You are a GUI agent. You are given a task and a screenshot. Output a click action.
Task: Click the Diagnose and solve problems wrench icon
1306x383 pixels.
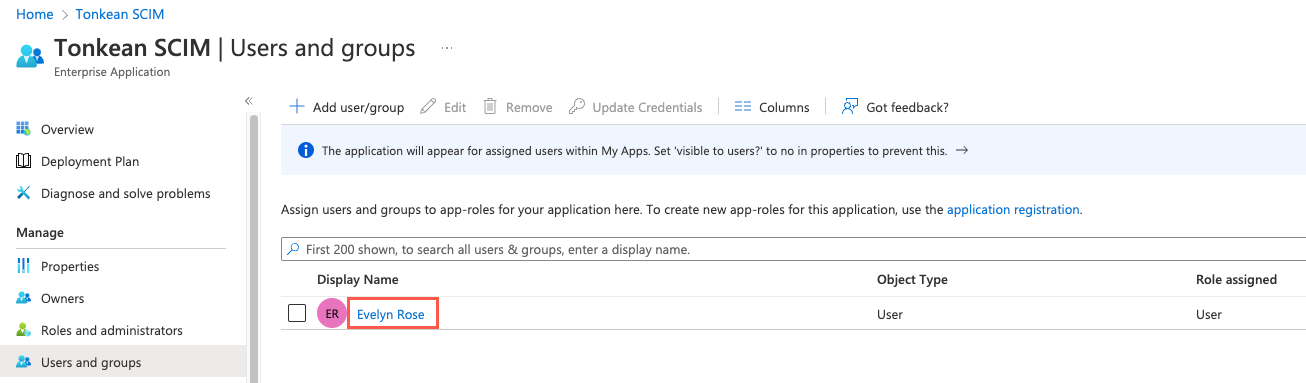pos(24,193)
